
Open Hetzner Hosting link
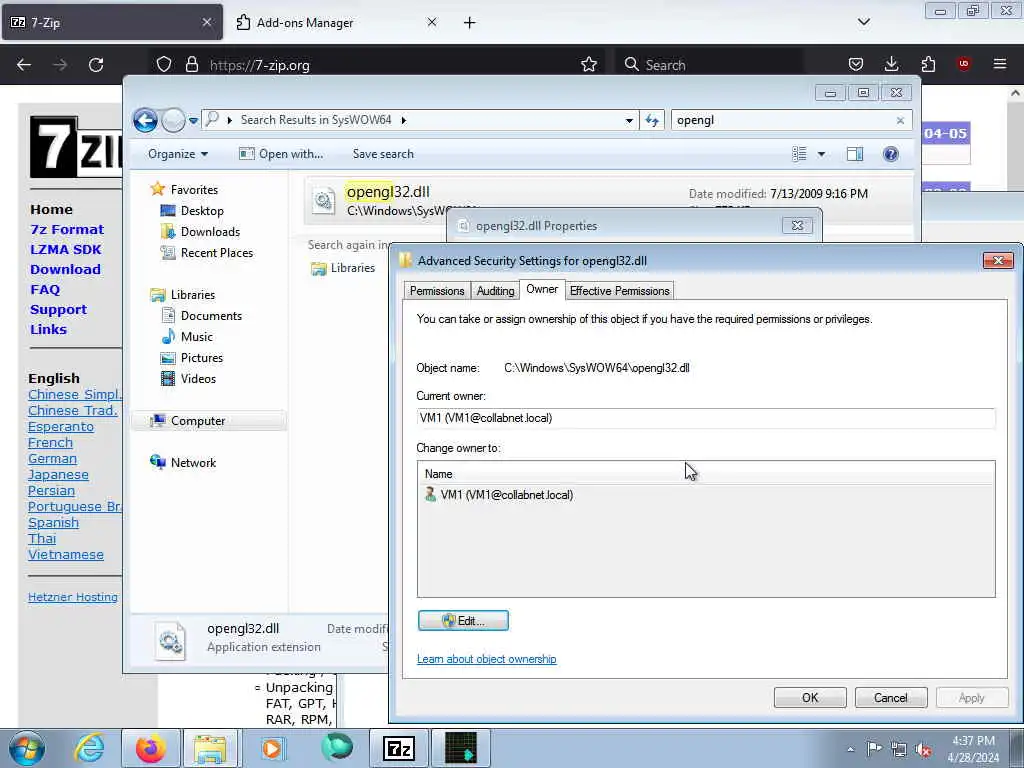(x=72, y=598)
